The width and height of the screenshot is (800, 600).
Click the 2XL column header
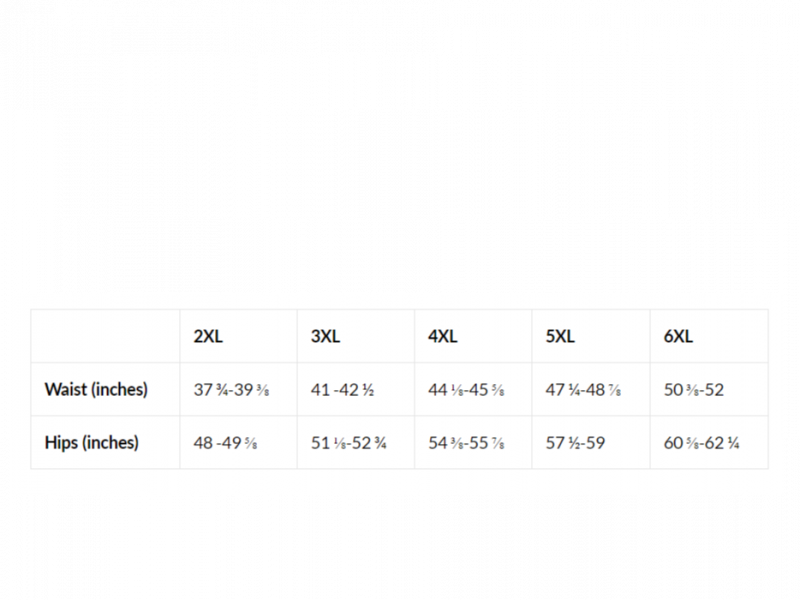(208, 336)
